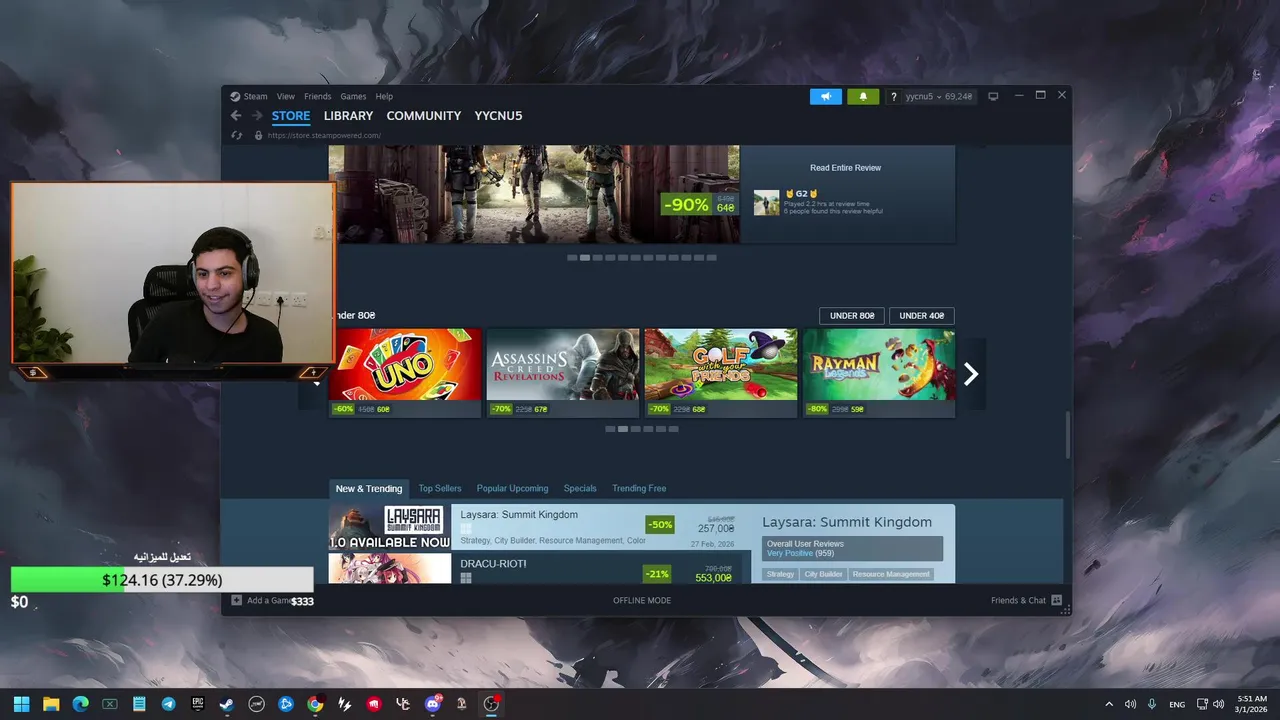Show hidden system tray icons chevron

(x=1108, y=704)
